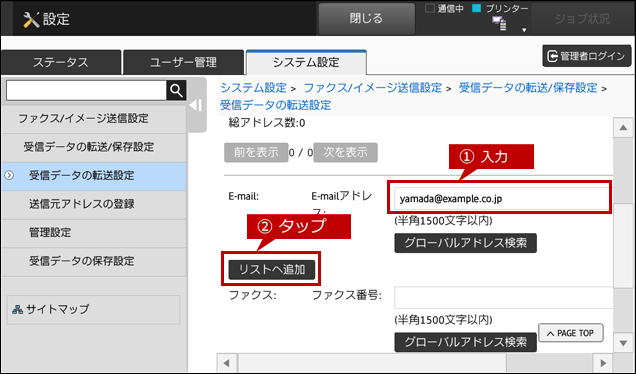The height and width of the screenshot is (374, 636).
Task: Click the search magnifier icon
Action: tap(176, 90)
